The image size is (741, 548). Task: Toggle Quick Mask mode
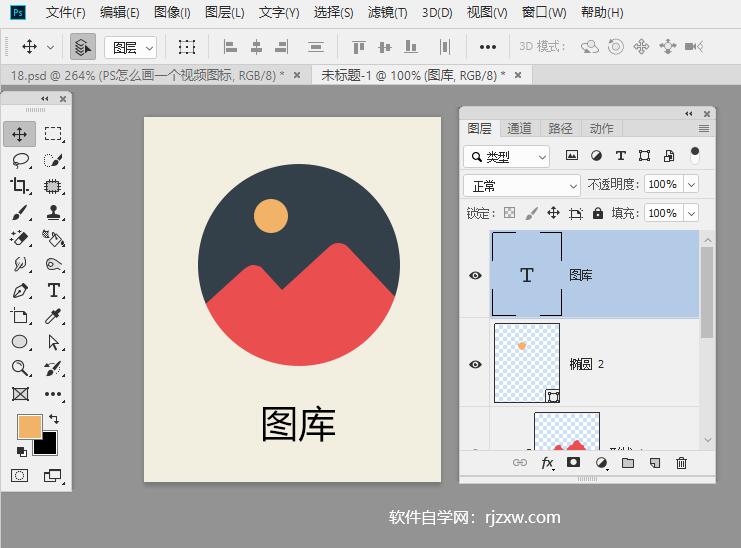pos(19,475)
